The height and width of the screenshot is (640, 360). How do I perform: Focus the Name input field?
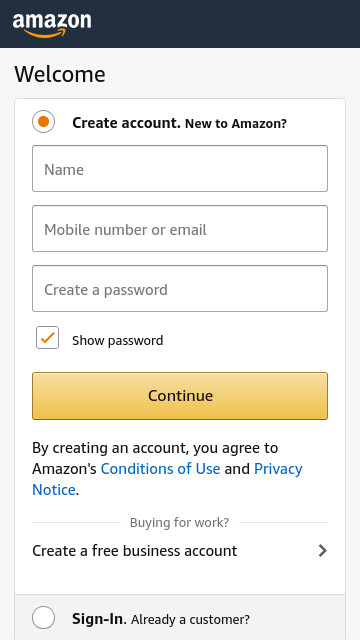pyautogui.click(x=180, y=169)
